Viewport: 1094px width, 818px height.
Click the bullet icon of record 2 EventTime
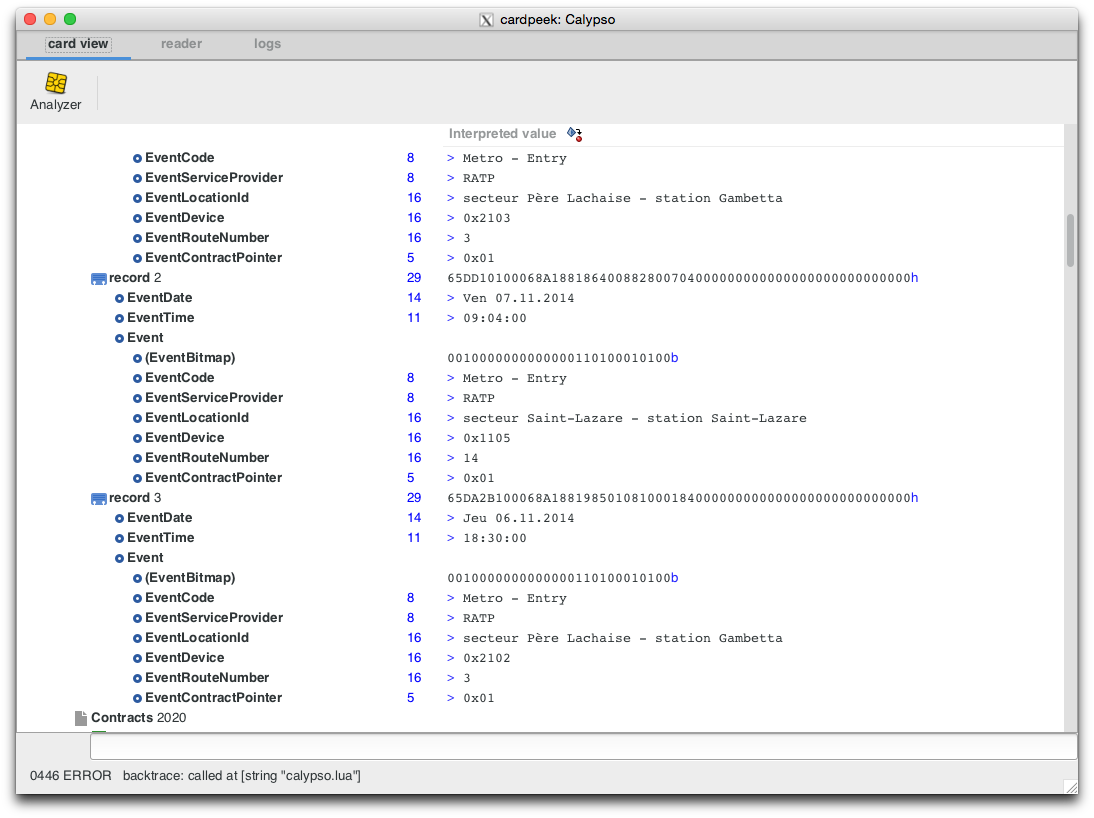click(x=119, y=318)
